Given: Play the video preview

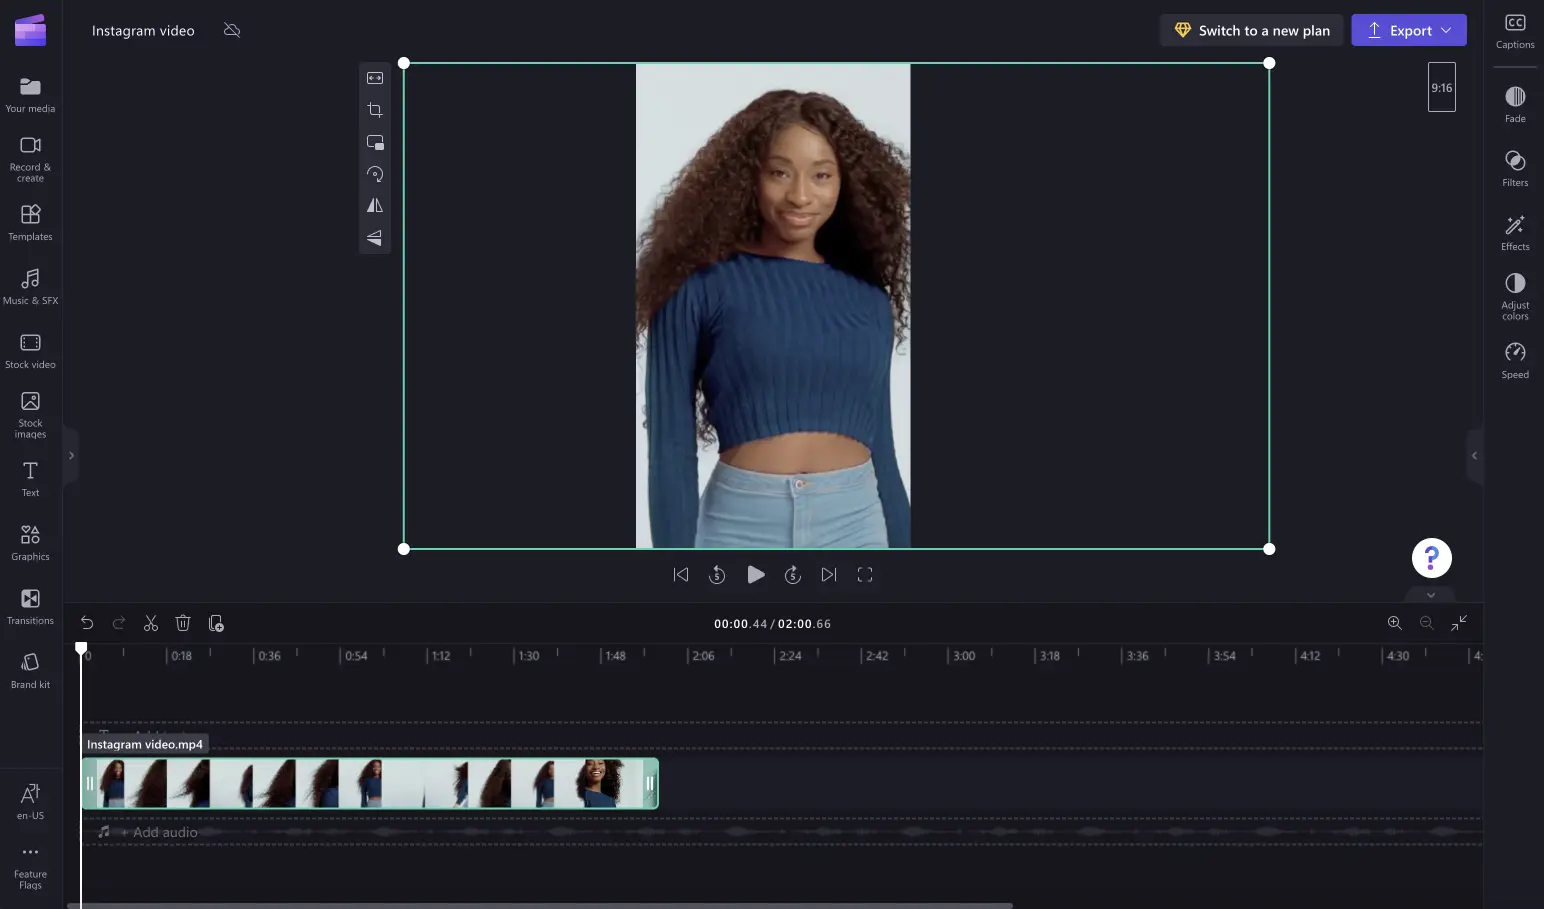Looking at the screenshot, I should point(756,575).
